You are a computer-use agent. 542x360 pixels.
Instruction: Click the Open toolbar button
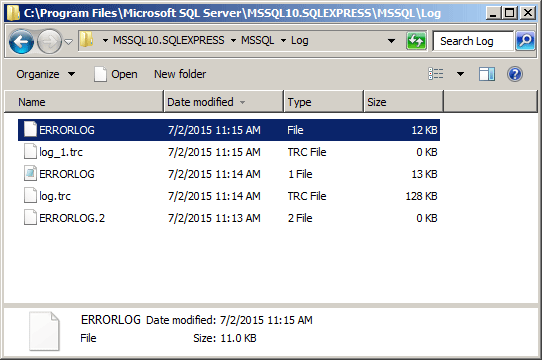coord(116,74)
